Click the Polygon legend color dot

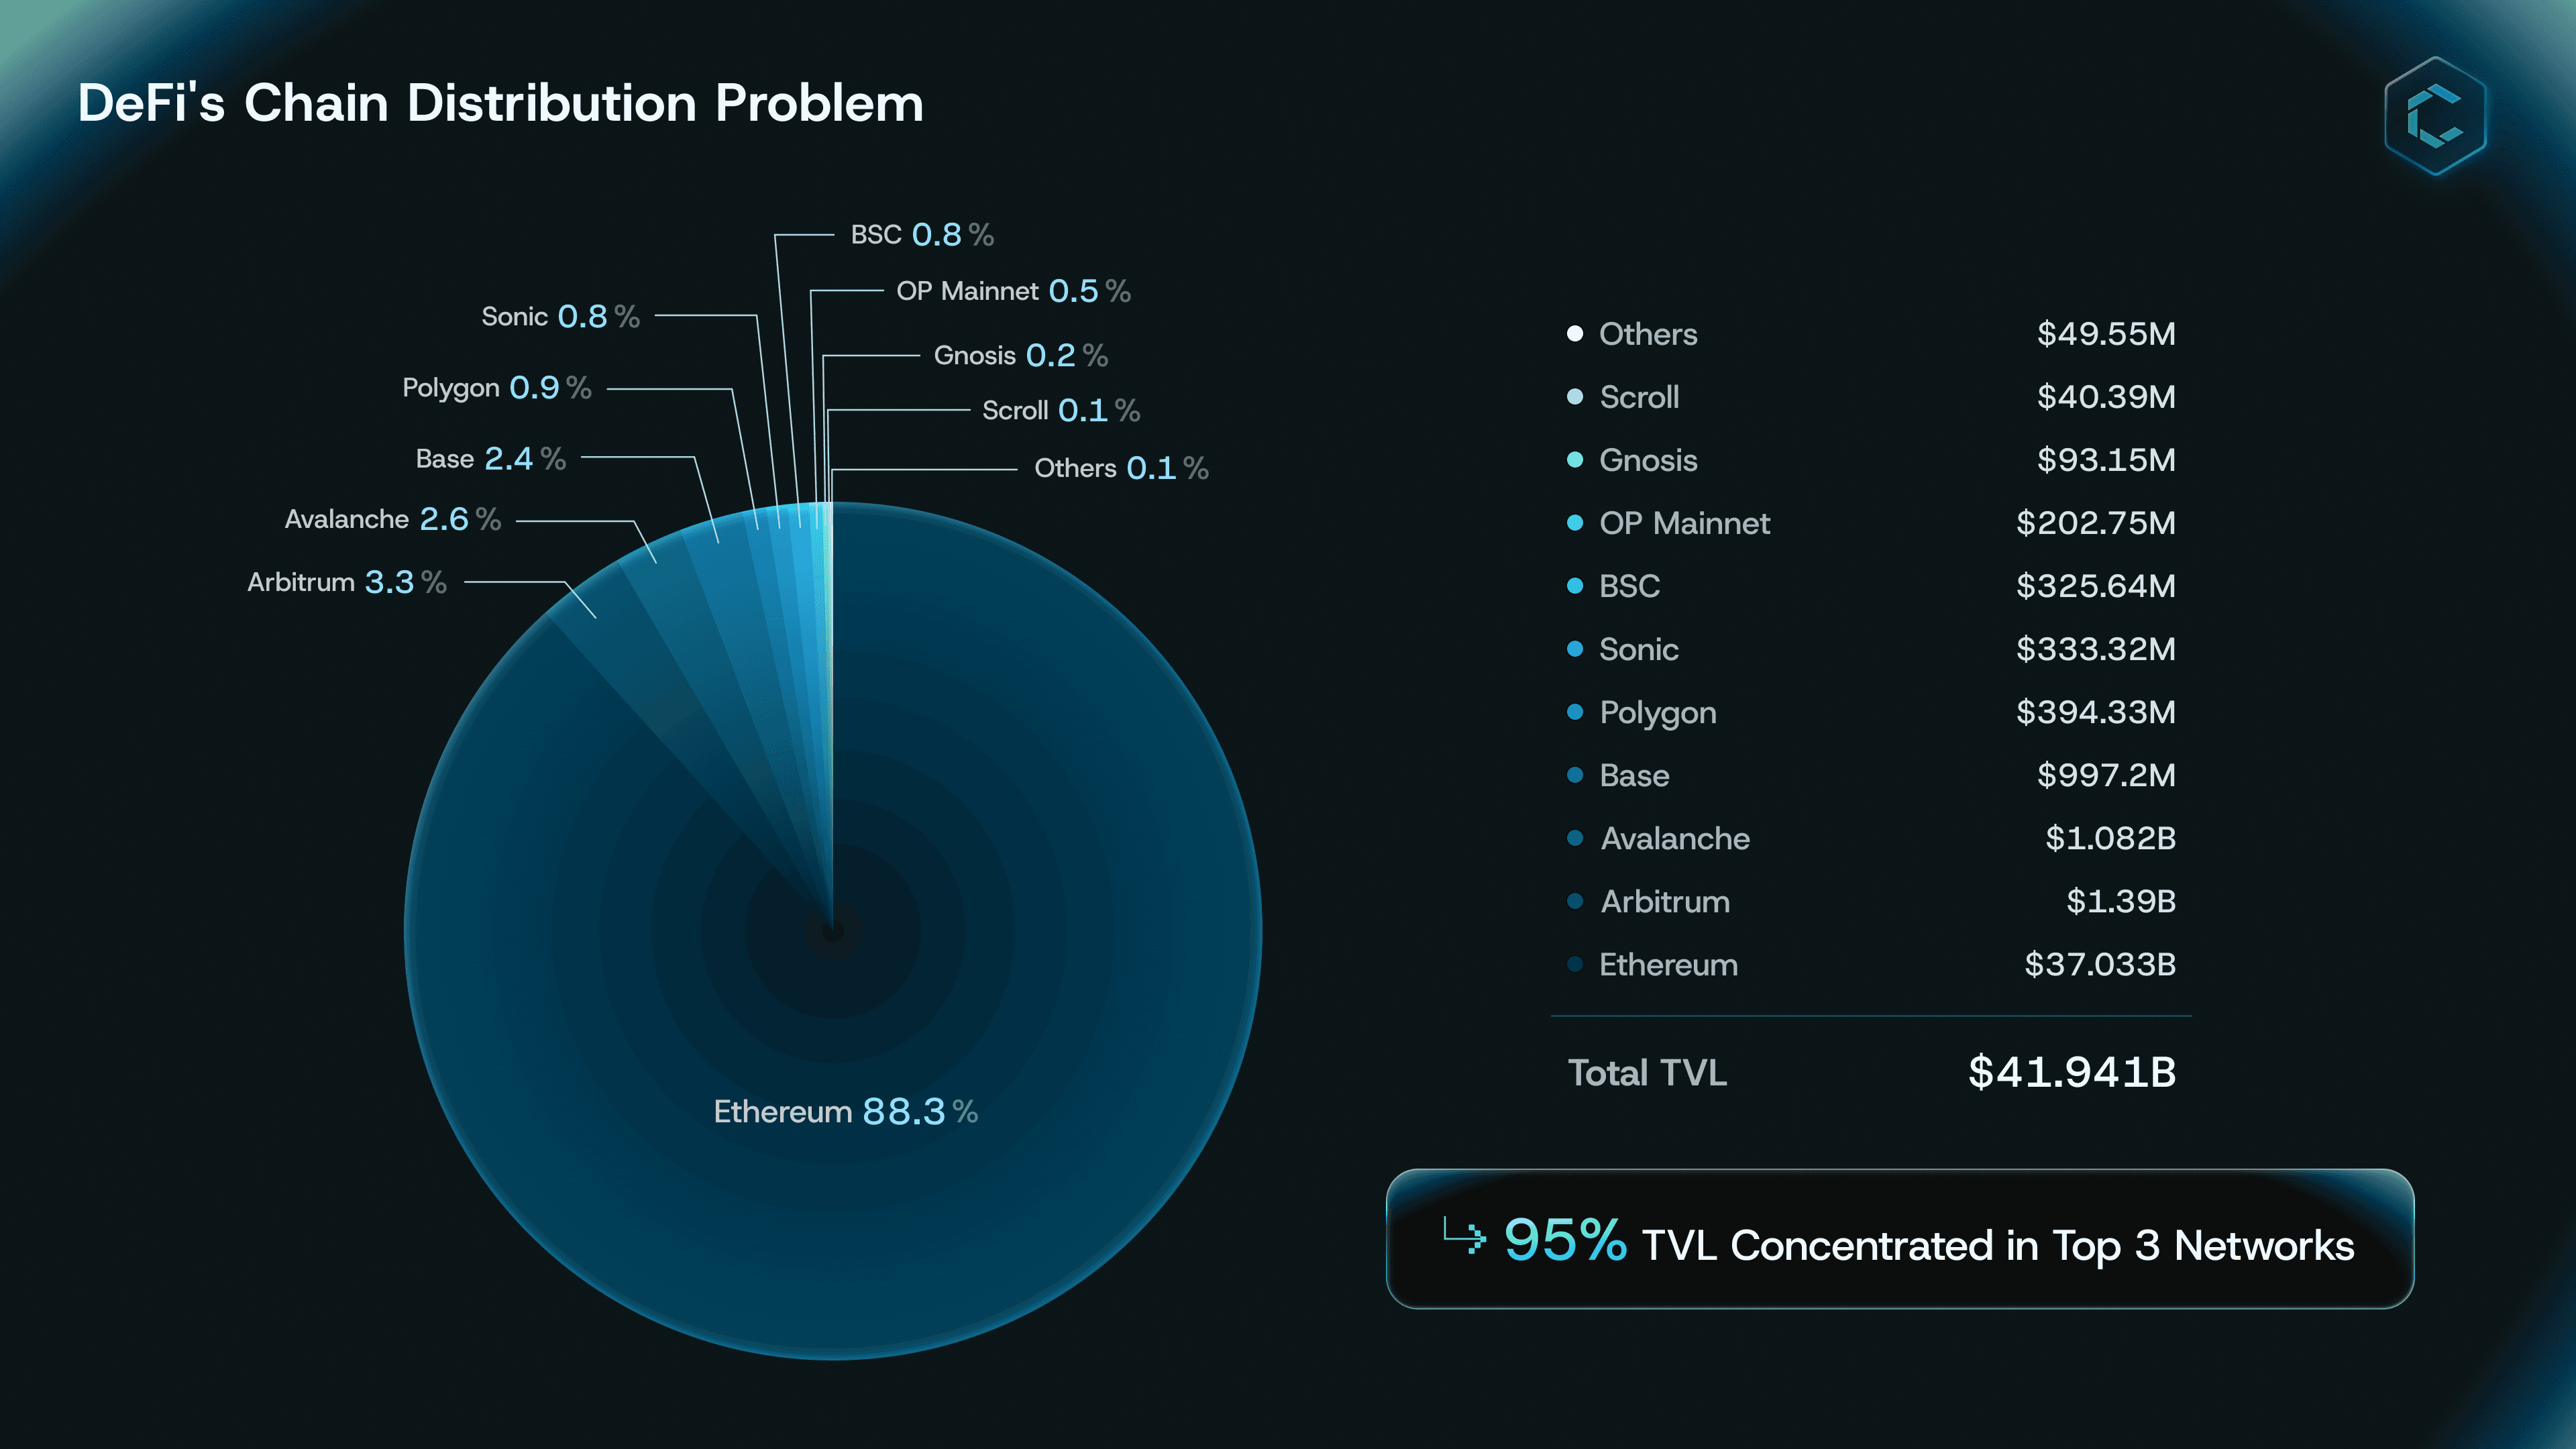tap(1575, 711)
